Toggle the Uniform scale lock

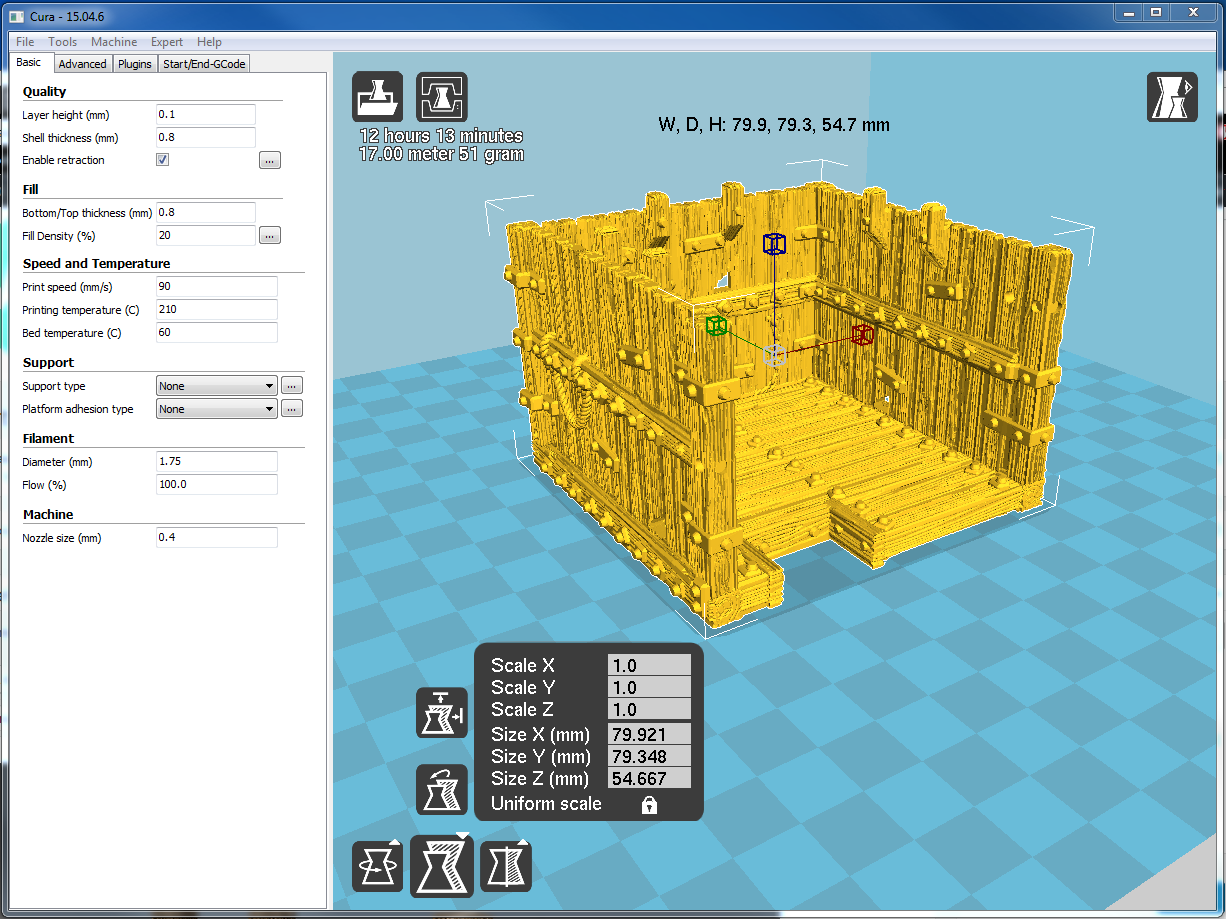pyautogui.click(x=649, y=805)
